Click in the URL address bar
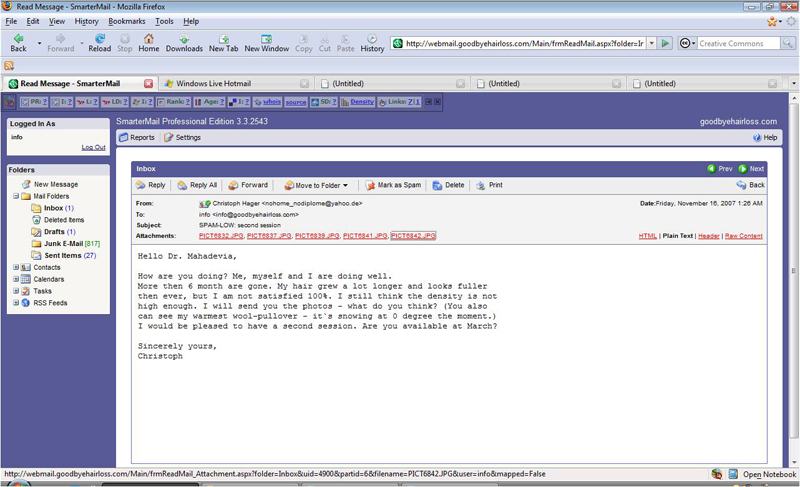800x487 pixels. [x=520, y=44]
